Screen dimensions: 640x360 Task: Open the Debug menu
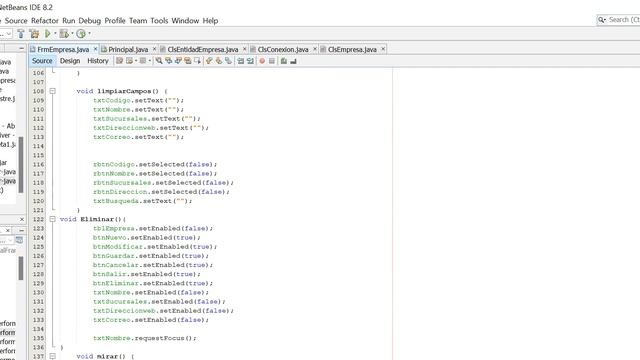coord(89,21)
